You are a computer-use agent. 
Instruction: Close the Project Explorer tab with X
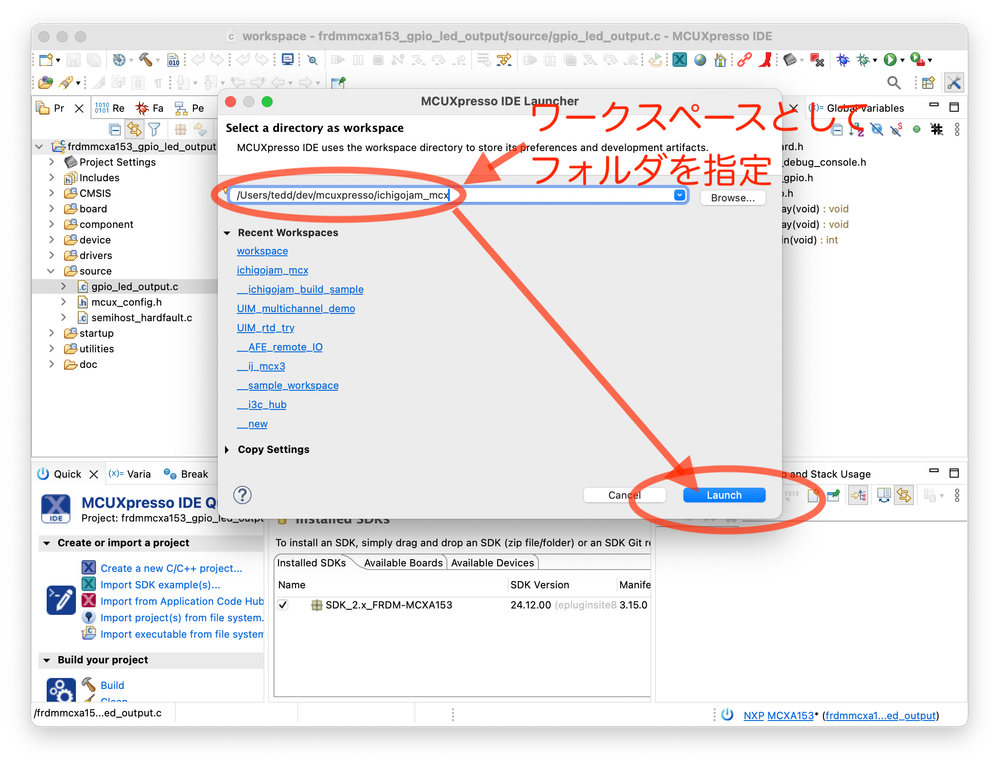click(x=79, y=108)
